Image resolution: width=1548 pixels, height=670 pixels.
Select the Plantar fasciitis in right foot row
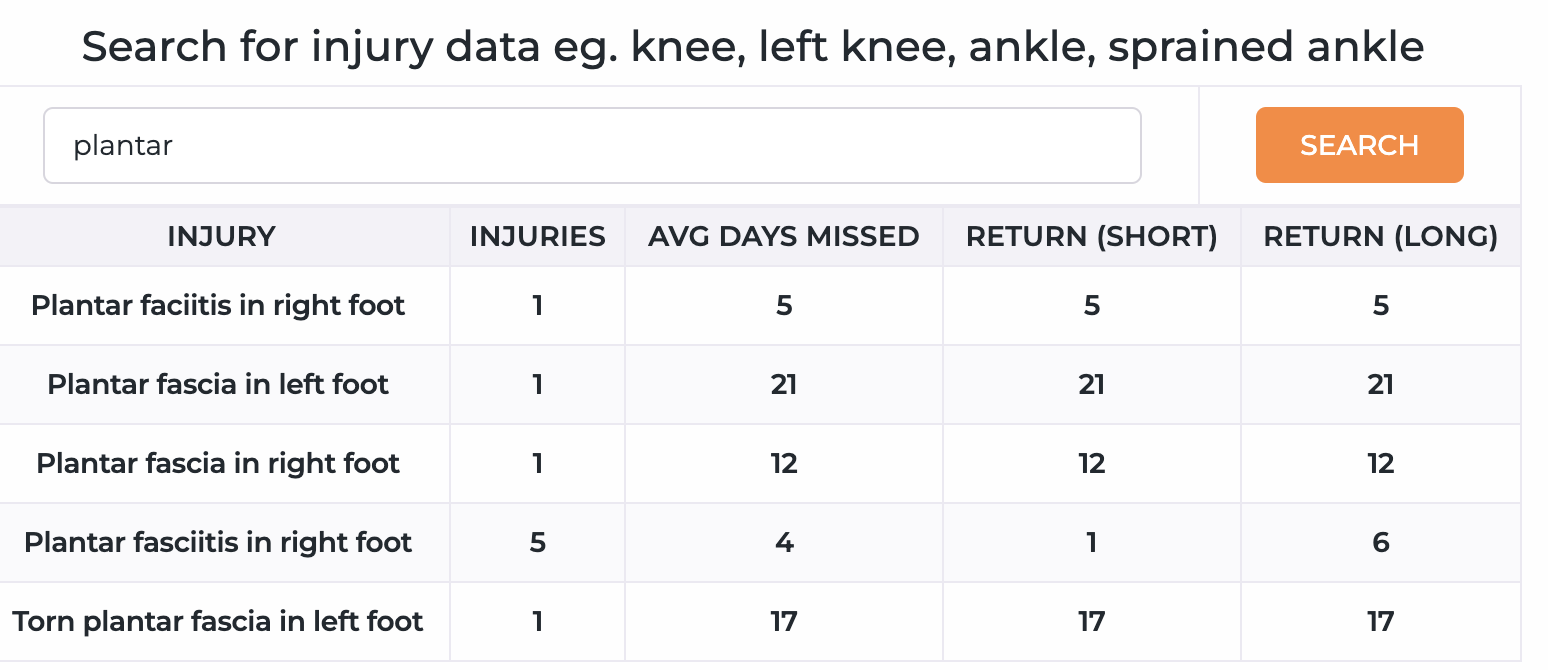218,542
